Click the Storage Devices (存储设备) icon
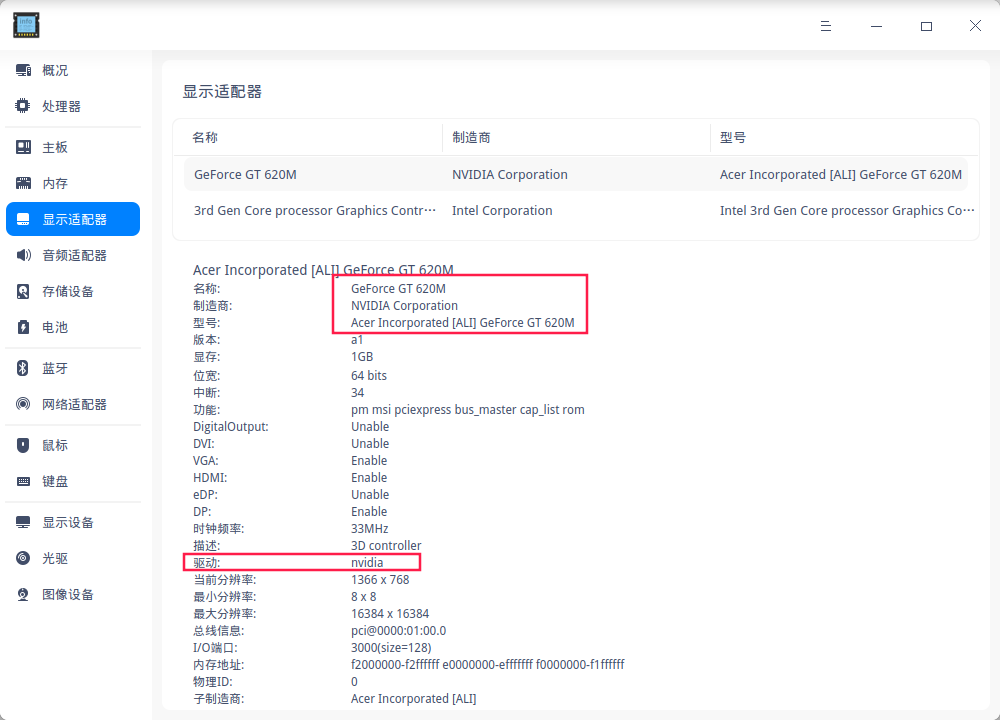Image resolution: width=1000 pixels, height=720 pixels. (x=24, y=291)
